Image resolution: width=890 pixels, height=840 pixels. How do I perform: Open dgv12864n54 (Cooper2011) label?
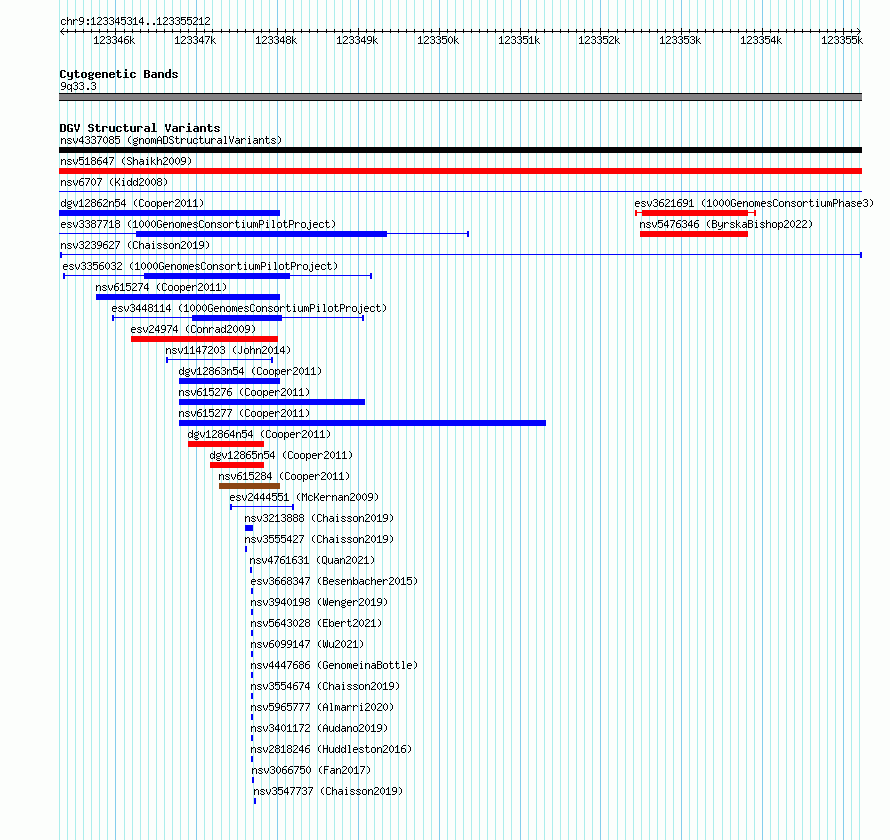pyautogui.click(x=259, y=434)
